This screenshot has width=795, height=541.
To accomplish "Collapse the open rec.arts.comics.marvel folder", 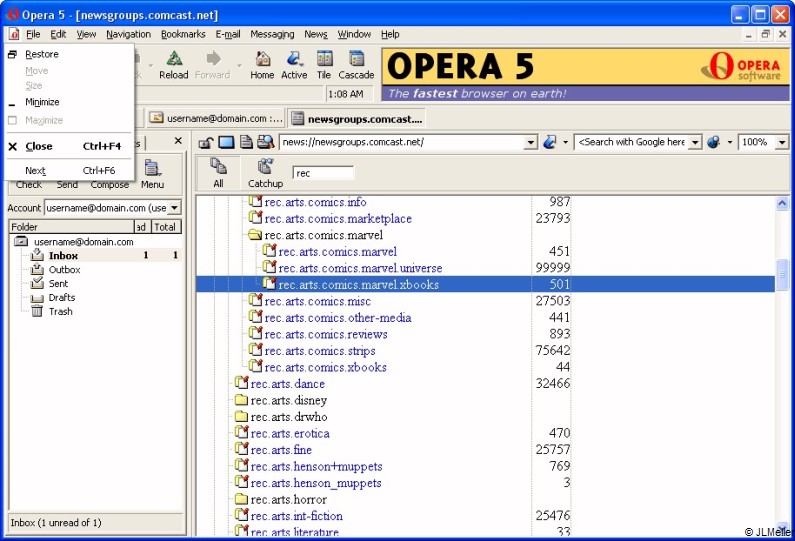I will click(255, 235).
